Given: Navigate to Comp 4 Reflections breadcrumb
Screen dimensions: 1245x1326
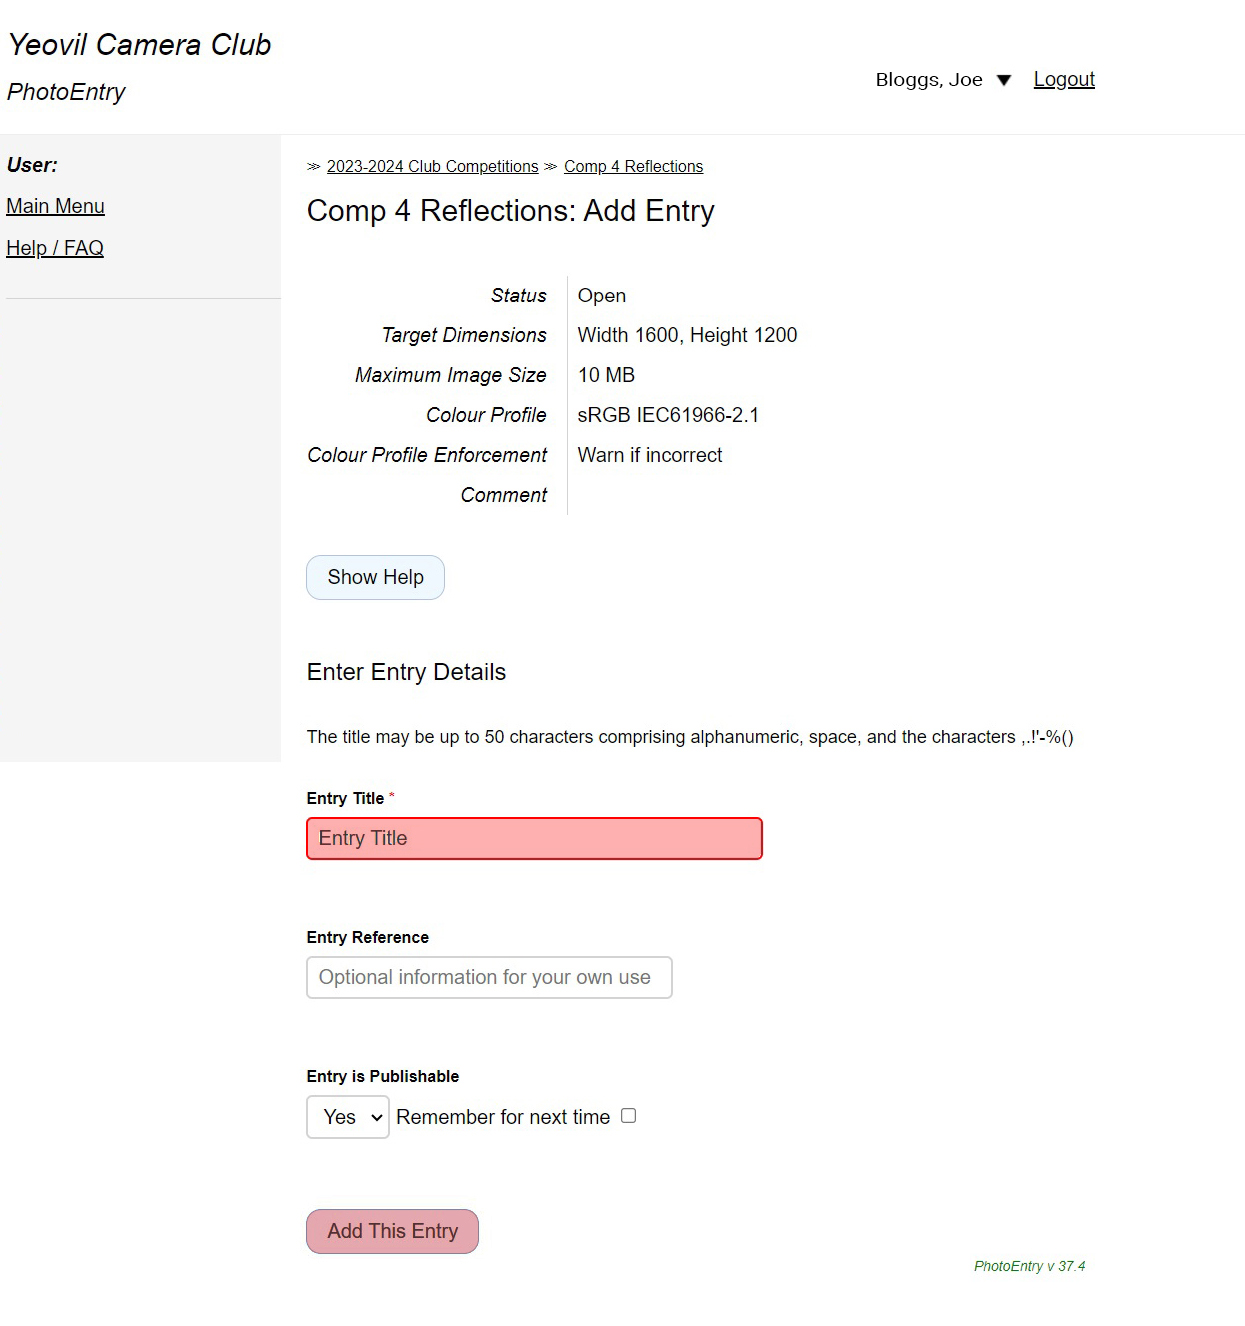Looking at the screenshot, I should [x=633, y=167].
